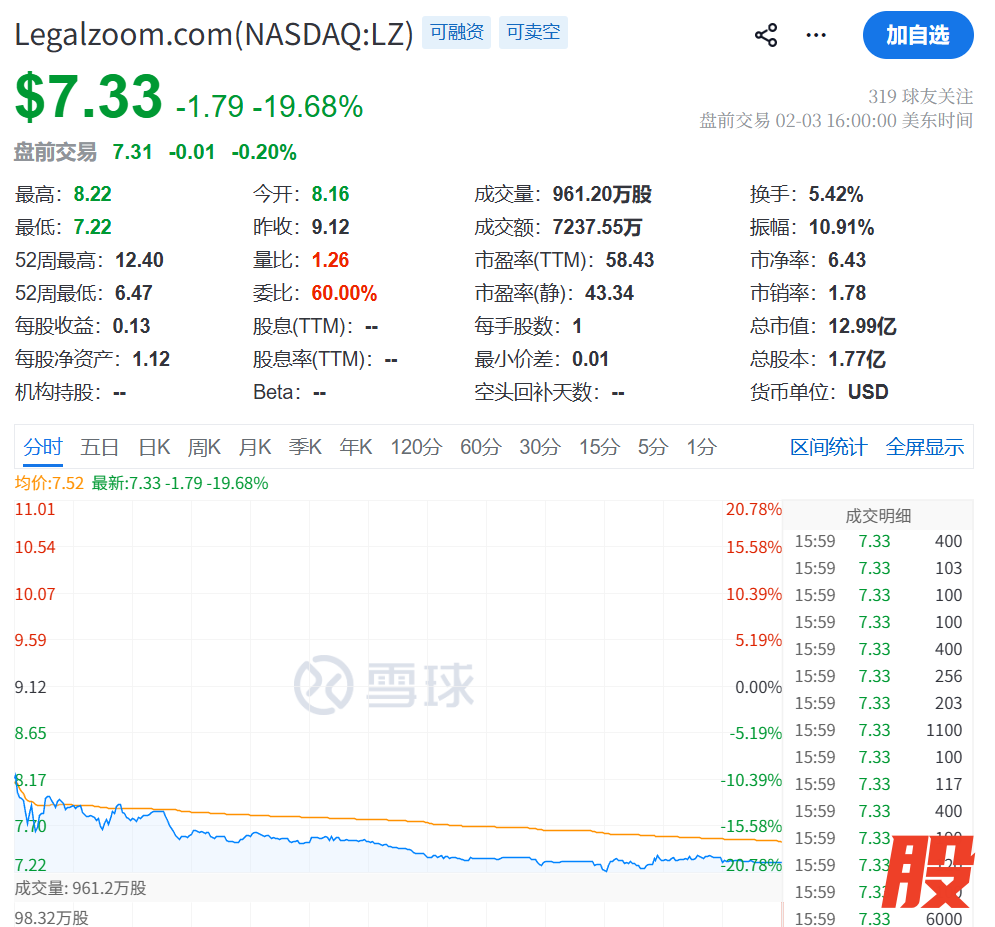995x927 pixels.
Task: Select the 周K chart tab
Action: (x=204, y=447)
